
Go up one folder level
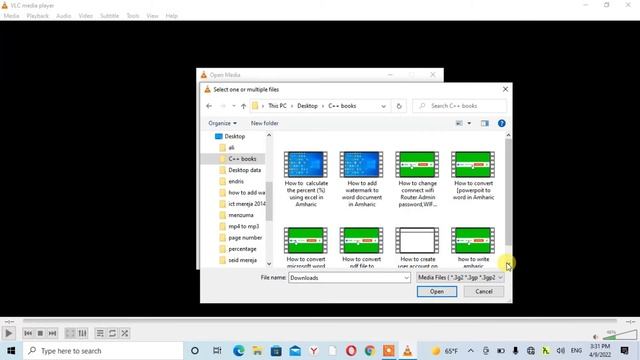tap(243, 106)
